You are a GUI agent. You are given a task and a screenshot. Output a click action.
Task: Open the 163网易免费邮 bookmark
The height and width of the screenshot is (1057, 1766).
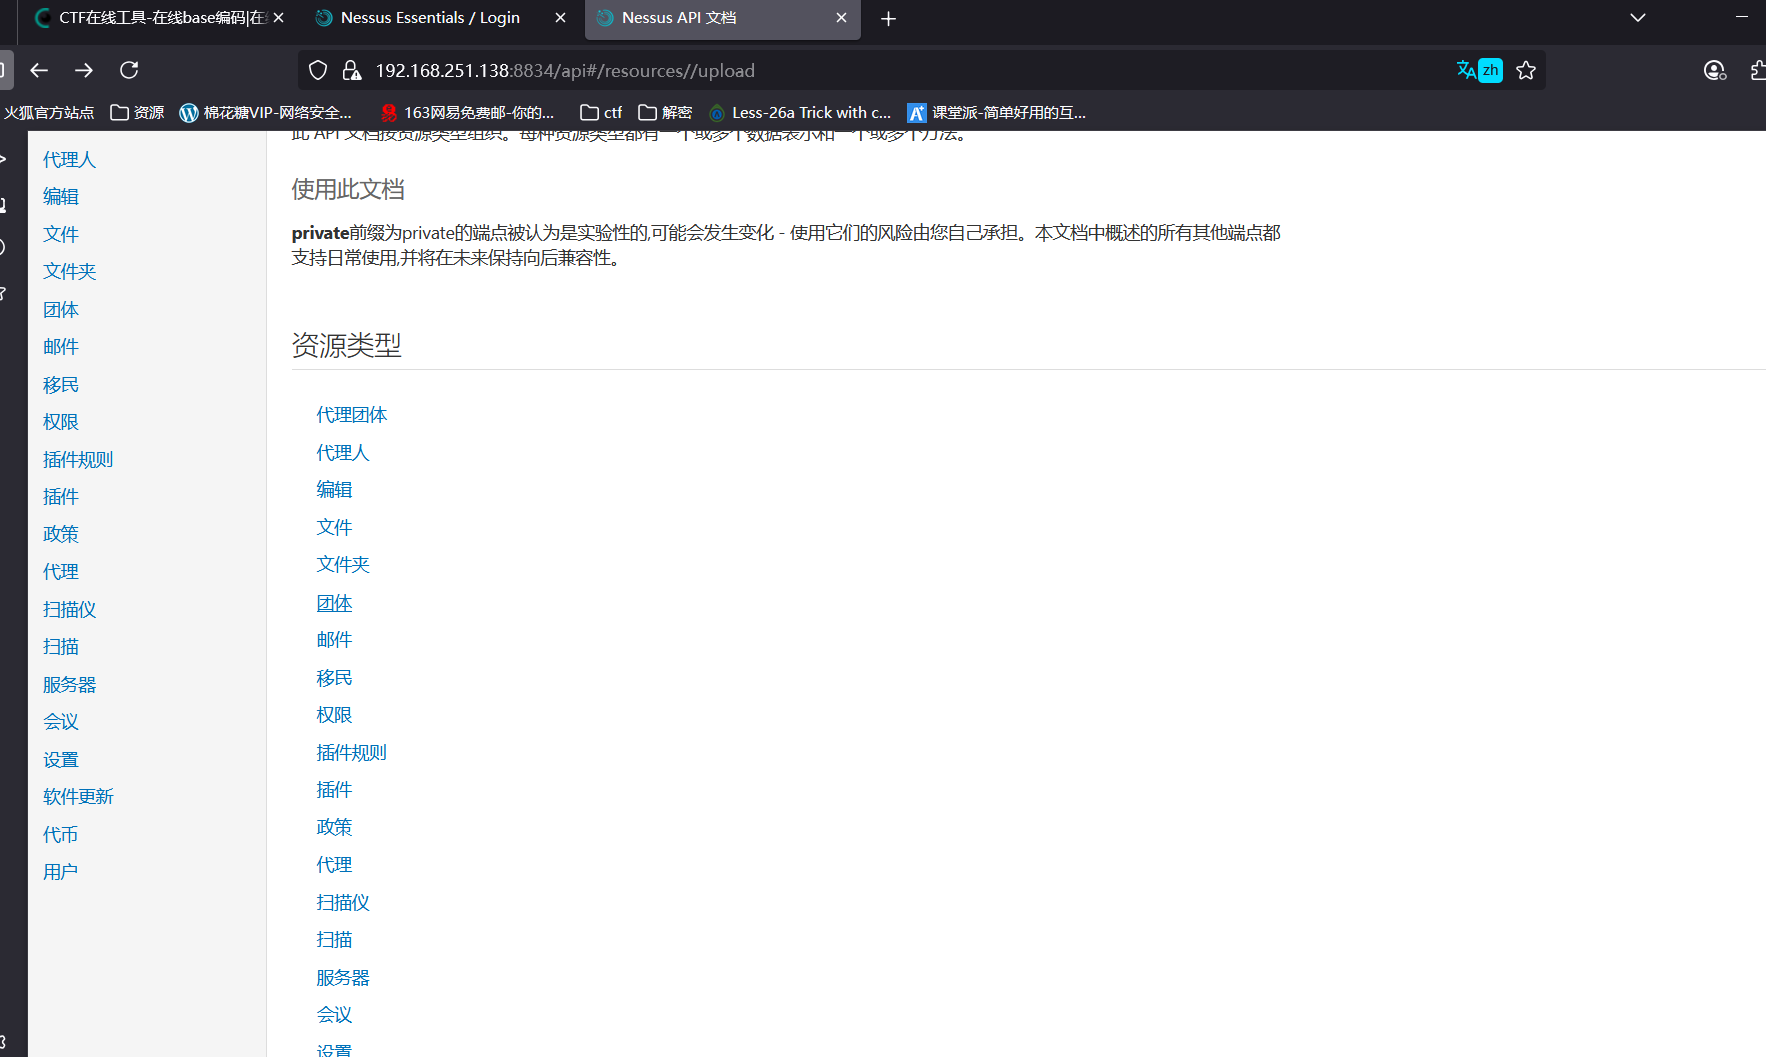pyautogui.click(x=468, y=113)
